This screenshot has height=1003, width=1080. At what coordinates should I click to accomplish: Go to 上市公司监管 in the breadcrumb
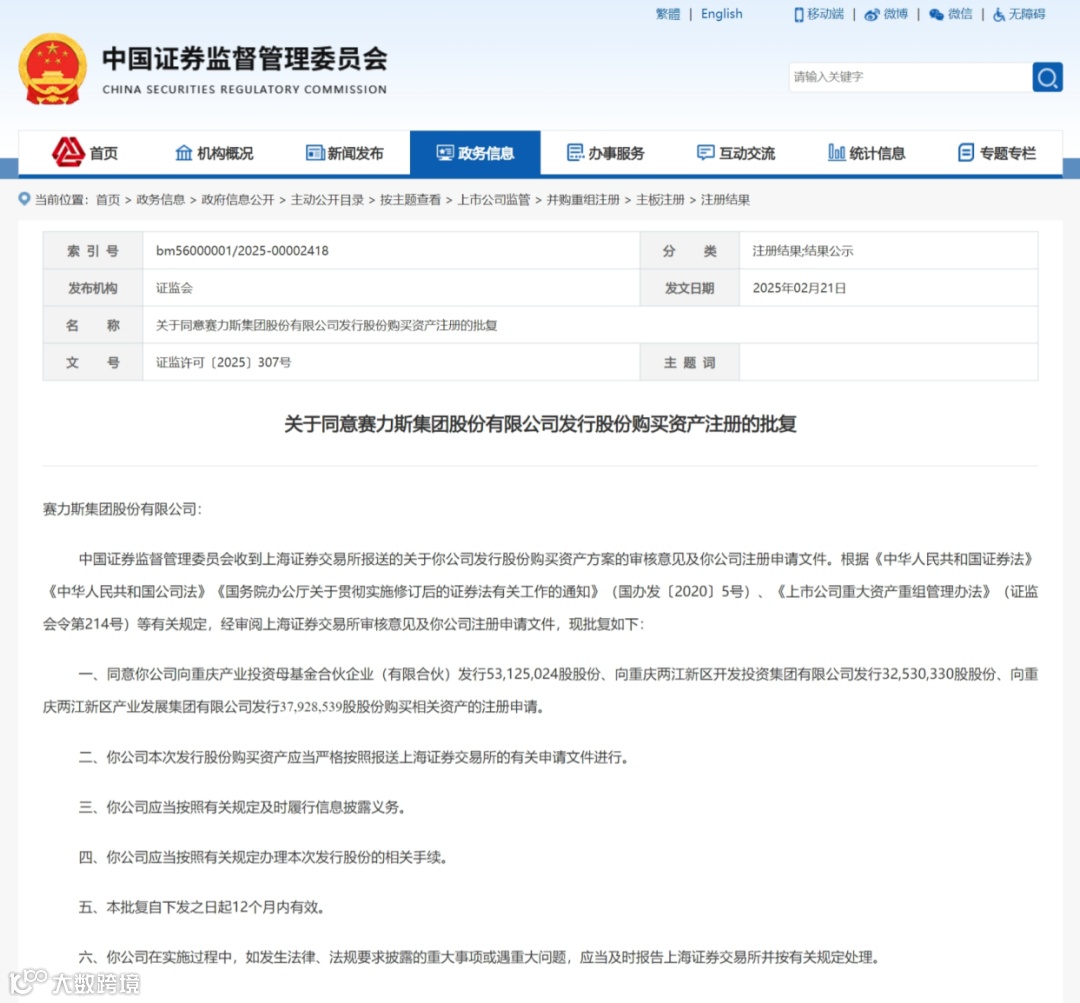point(494,200)
